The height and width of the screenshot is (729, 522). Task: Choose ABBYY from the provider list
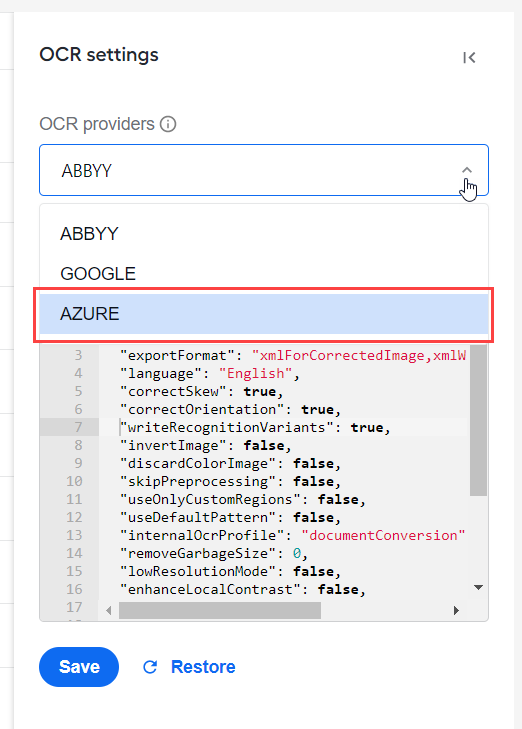tap(264, 233)
